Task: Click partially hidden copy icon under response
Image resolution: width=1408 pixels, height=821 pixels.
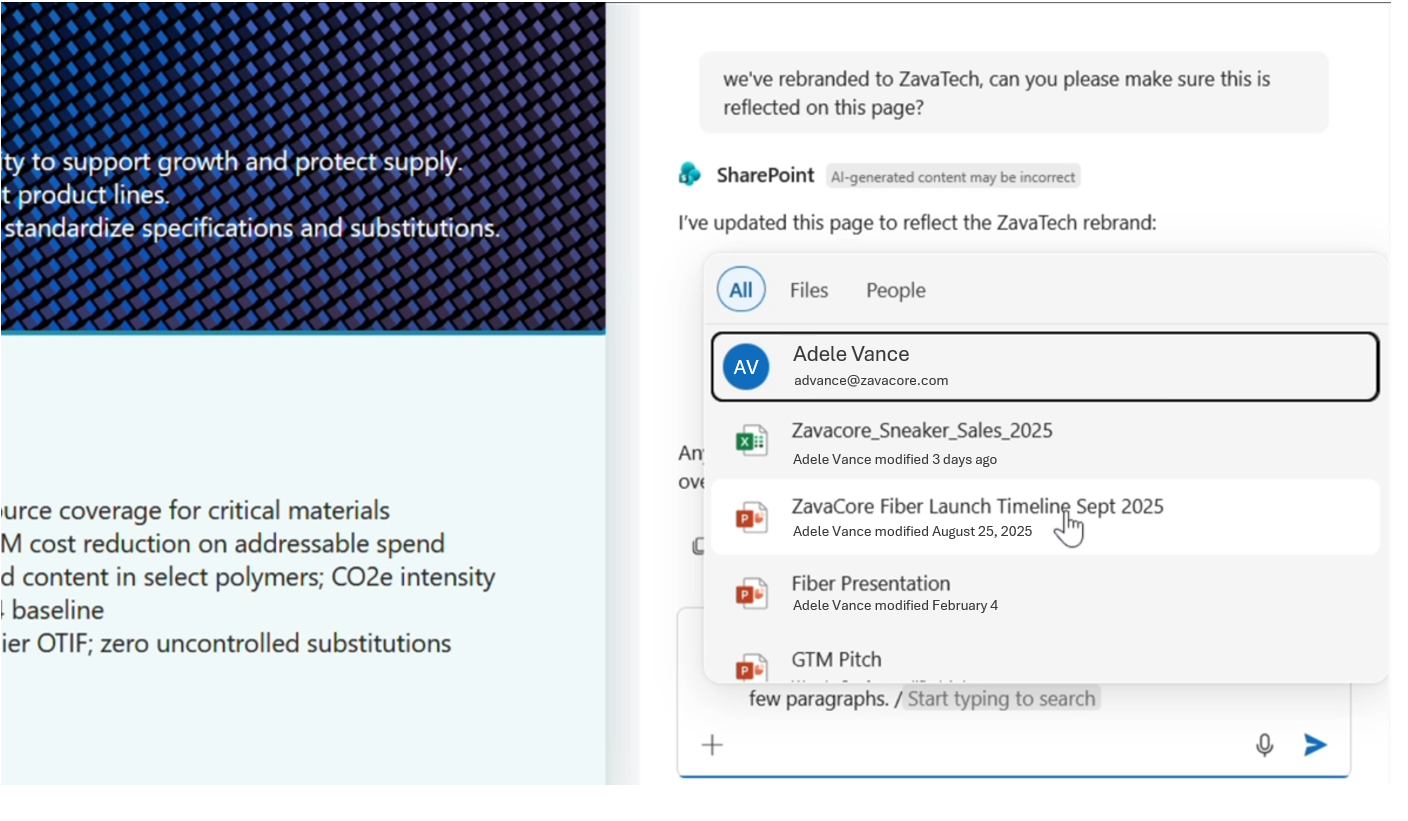Action: point(698,546)
